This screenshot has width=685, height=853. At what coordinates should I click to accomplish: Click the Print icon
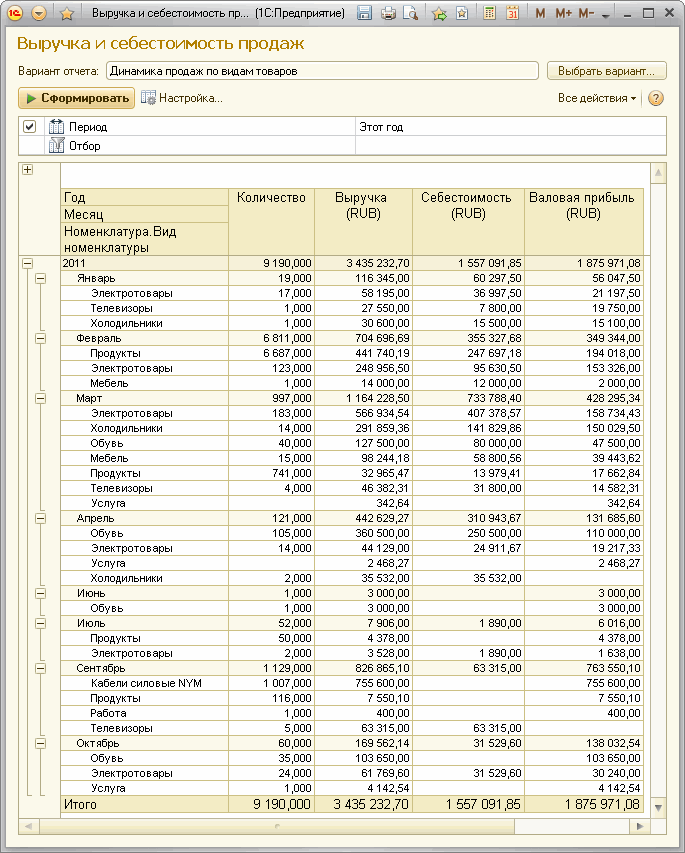pos(388,14)
